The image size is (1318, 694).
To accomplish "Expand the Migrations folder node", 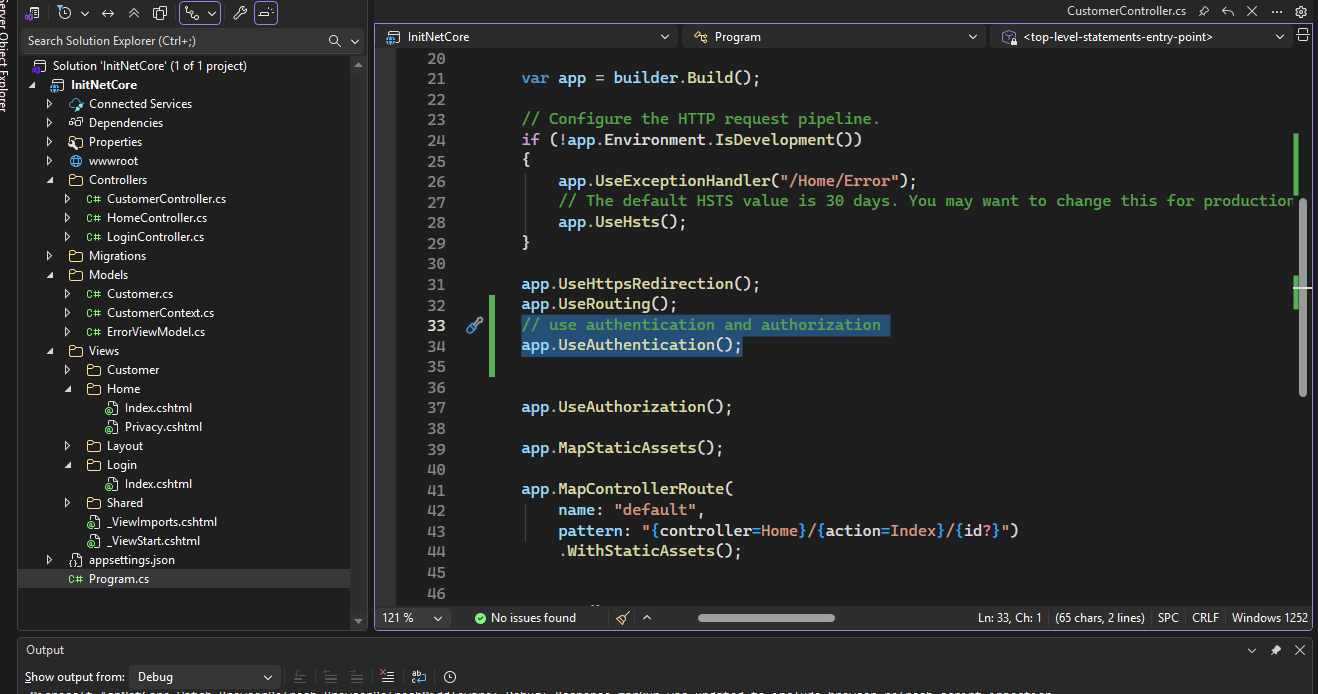I will click(50, 256).
